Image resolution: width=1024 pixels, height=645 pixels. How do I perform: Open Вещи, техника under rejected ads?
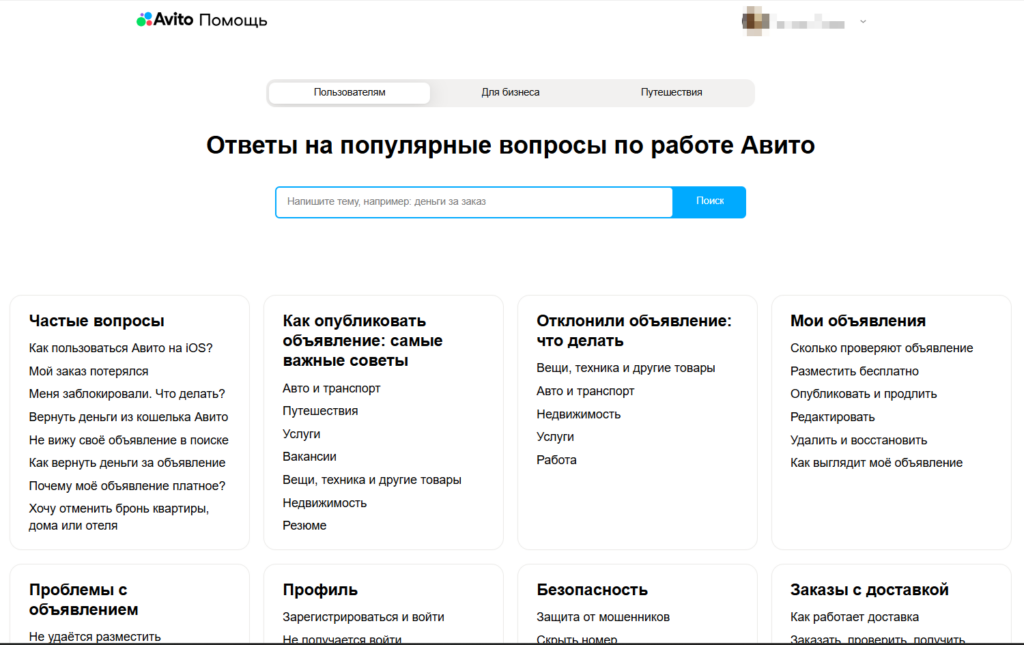[626, 368]
